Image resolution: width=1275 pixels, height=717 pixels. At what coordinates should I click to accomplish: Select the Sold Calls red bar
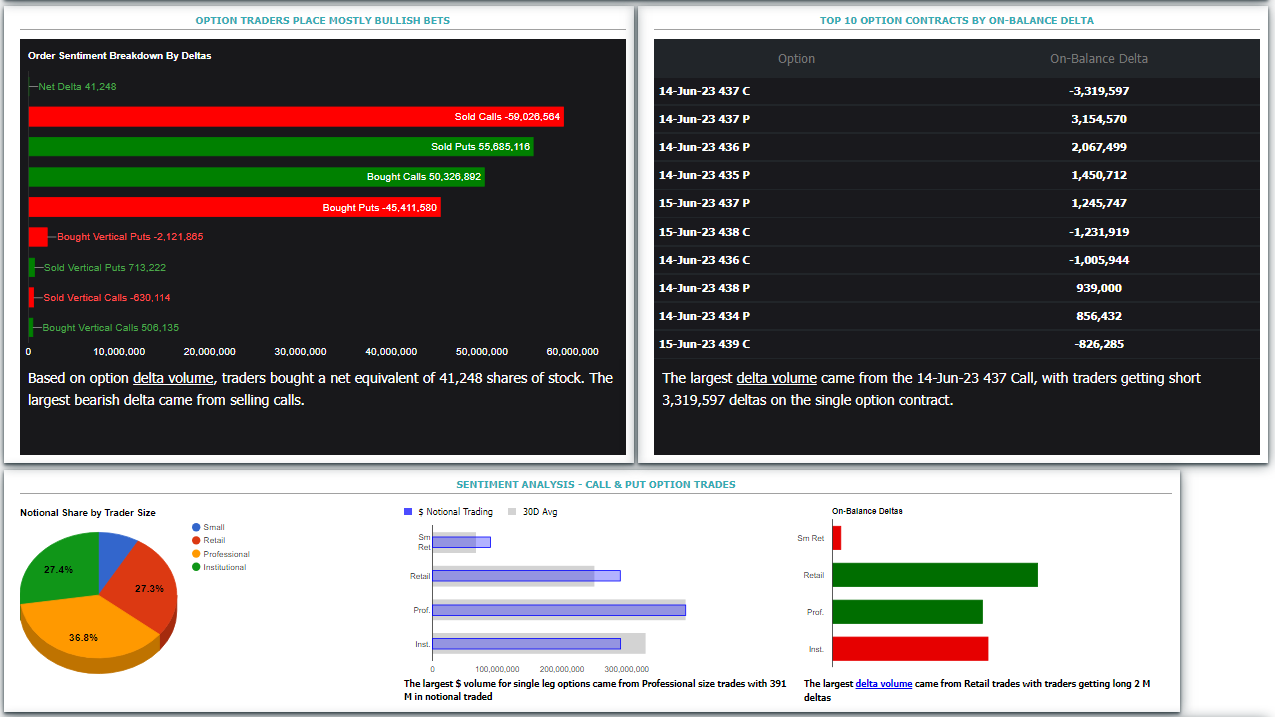tap(296, 117)
